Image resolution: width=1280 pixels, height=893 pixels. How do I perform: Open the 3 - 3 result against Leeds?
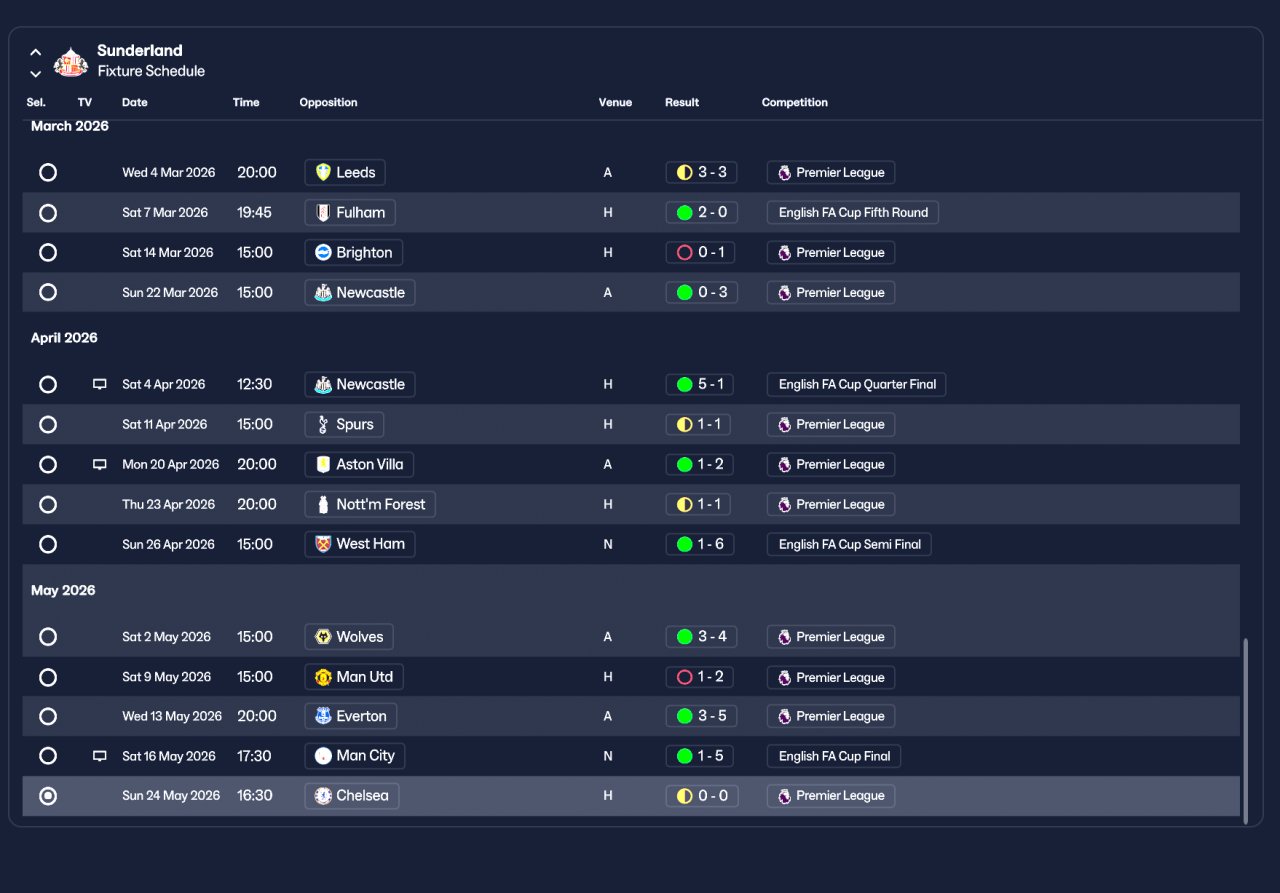pos(701,172)
